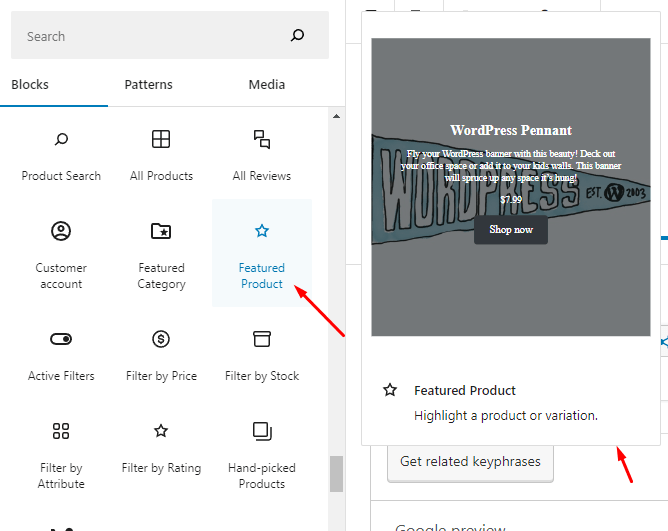The image size is (668, 531).
Task: Click the WordPress Pennant title text
Action: 511,130
